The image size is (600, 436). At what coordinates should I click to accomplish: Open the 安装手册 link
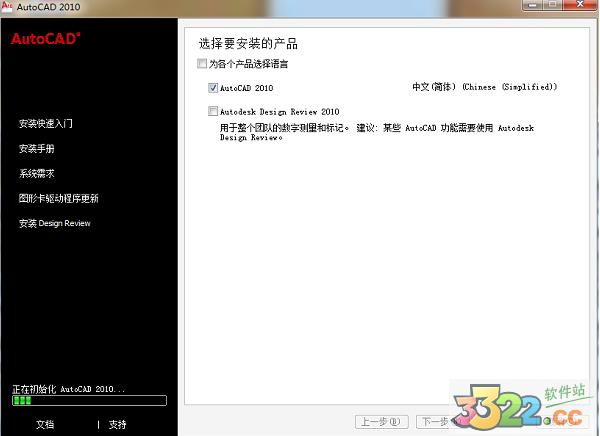[x=37, y=149]
